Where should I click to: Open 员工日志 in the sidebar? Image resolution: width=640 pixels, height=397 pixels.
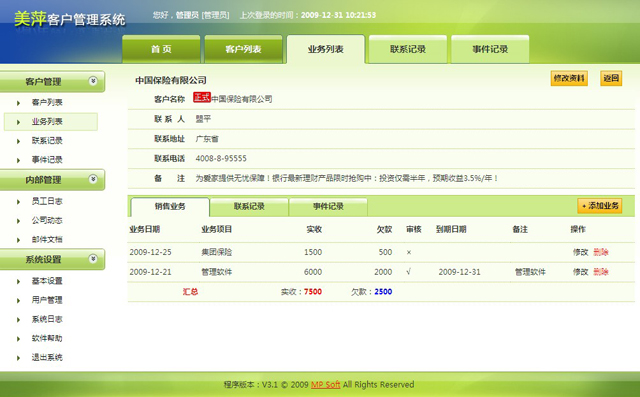tap(47, 201)
